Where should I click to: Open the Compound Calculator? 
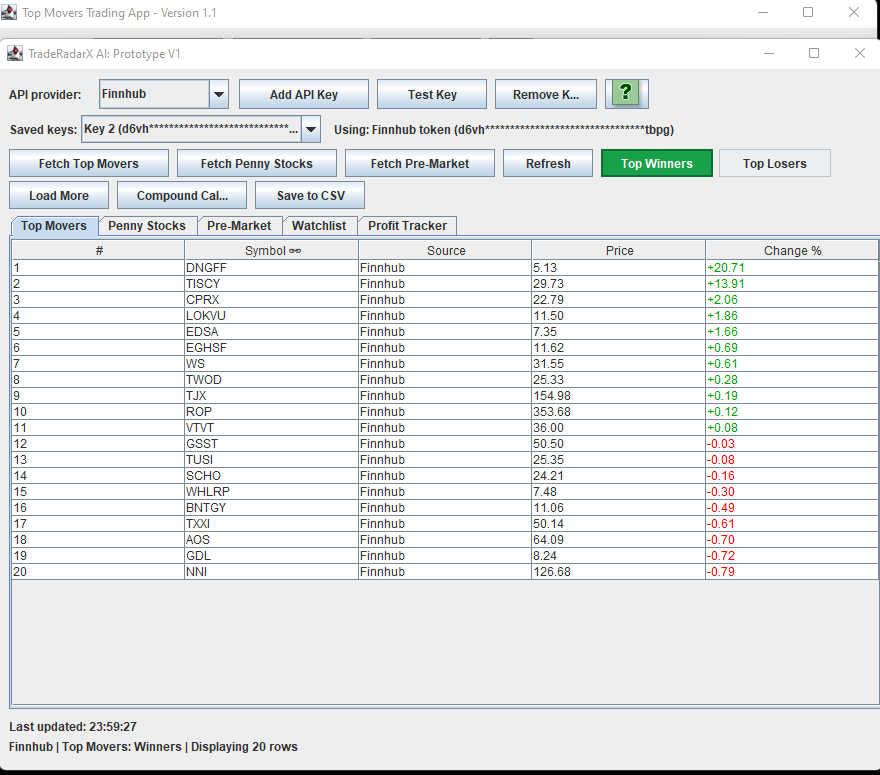pos(181,194)
